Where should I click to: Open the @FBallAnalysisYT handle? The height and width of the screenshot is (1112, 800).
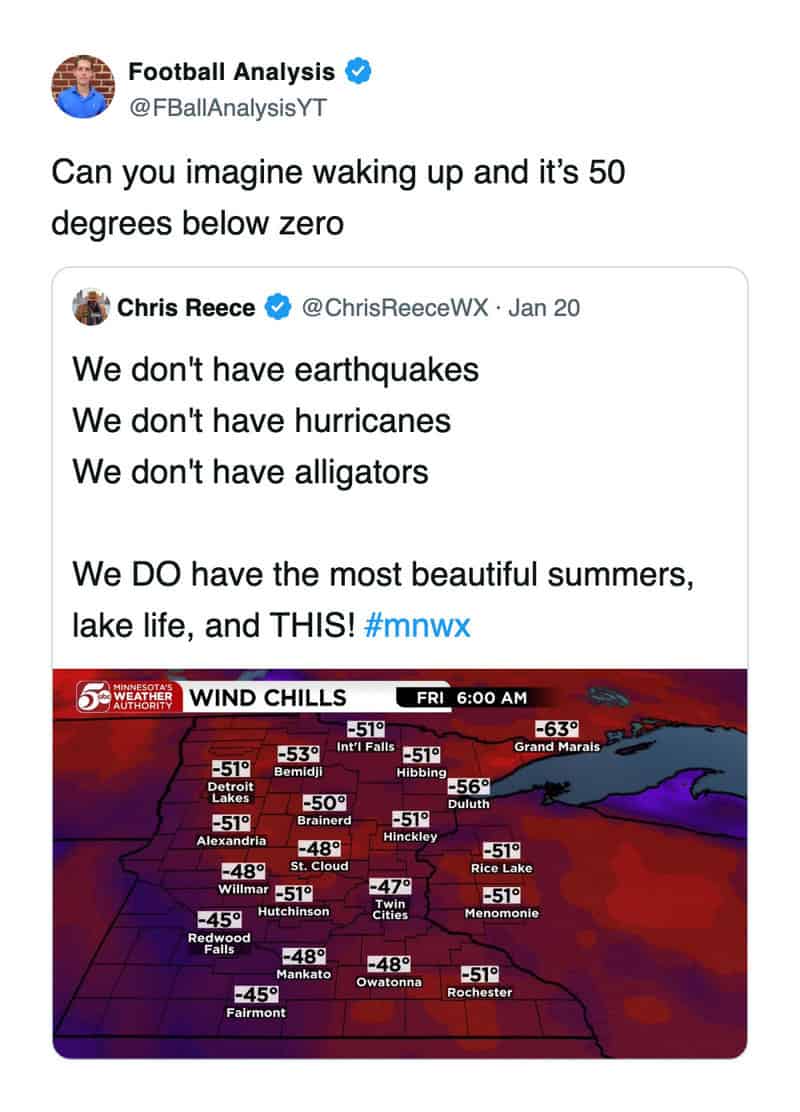pyautogui.click(x=227, y=107)
